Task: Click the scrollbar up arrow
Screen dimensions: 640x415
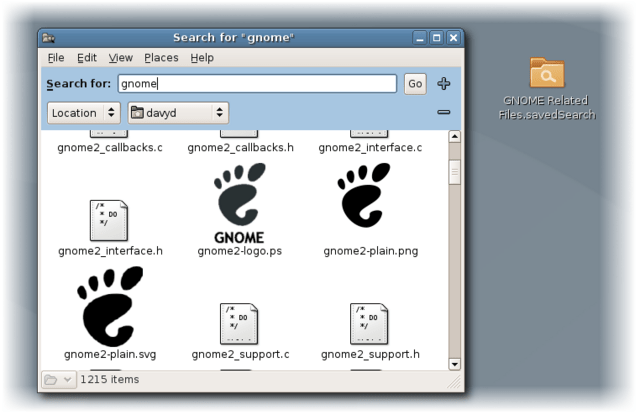Action: (455, 136)
